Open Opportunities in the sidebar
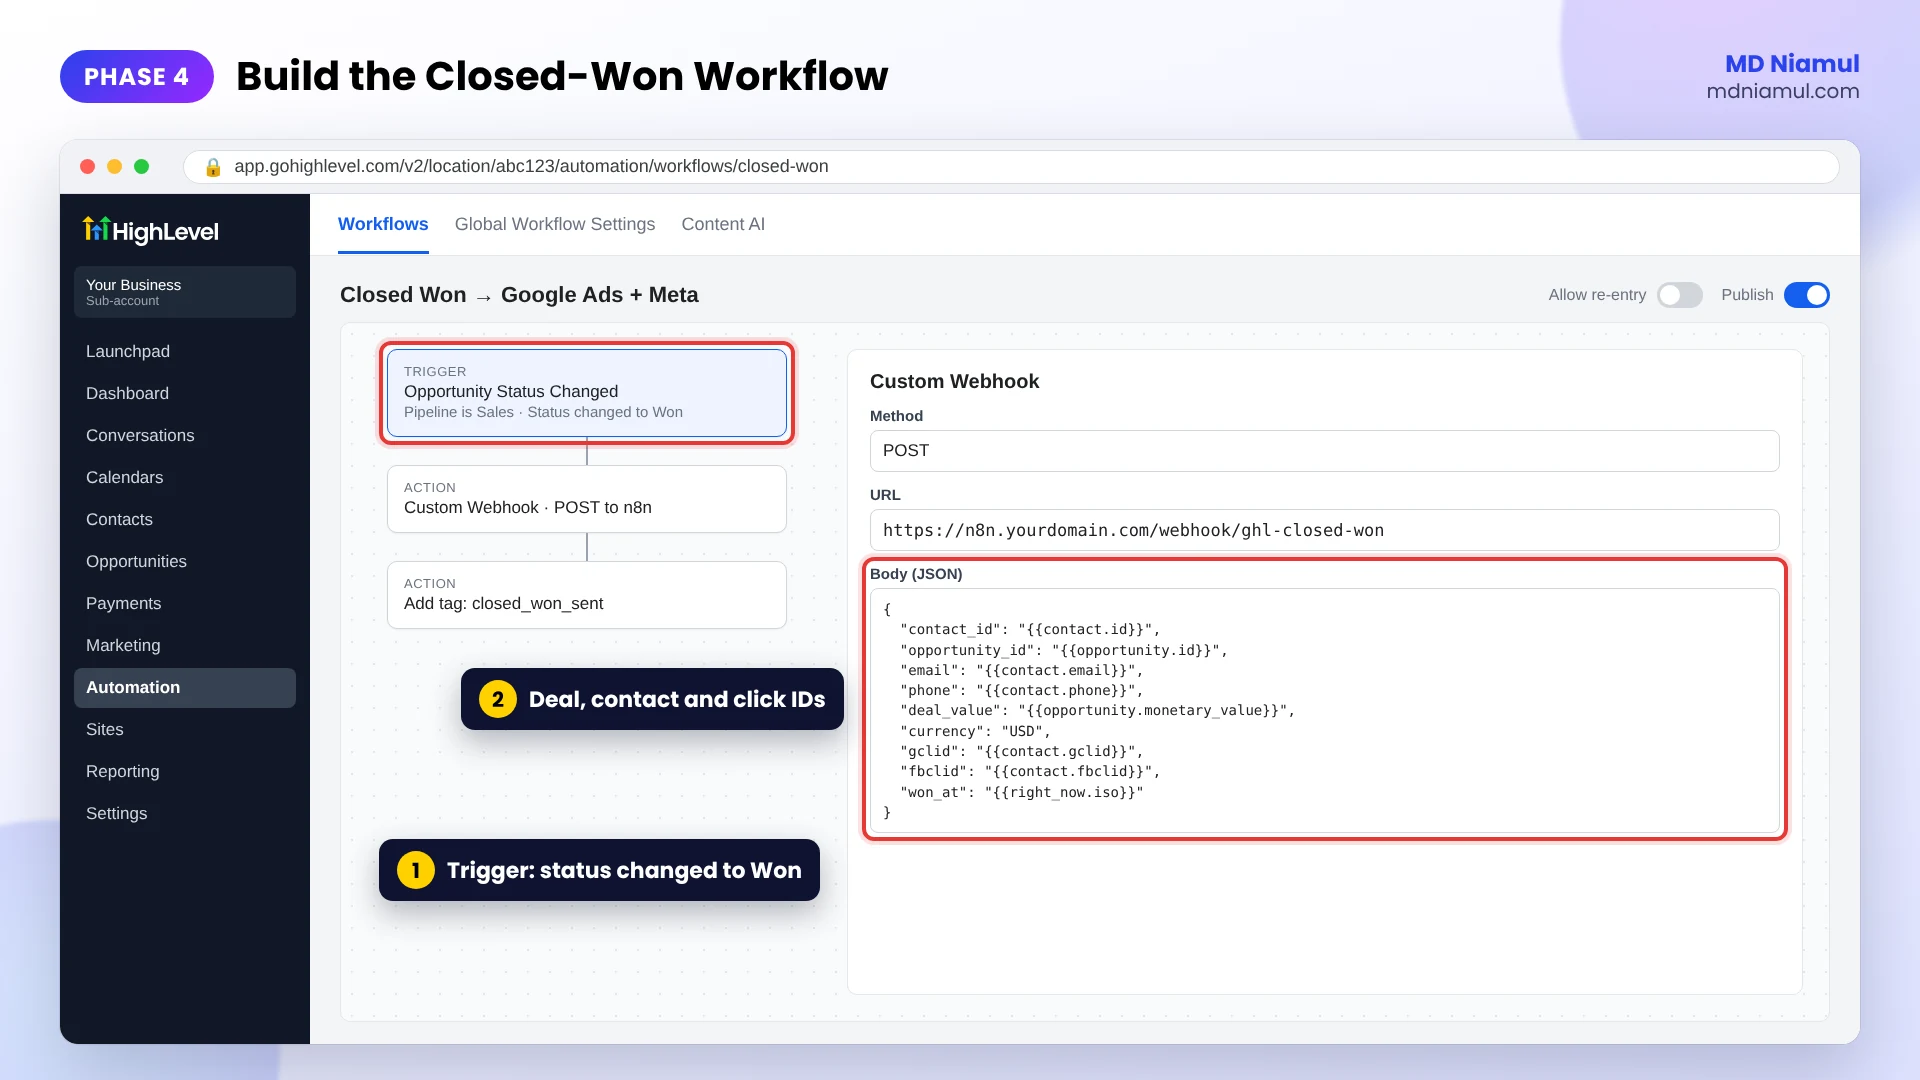Image resolution: width=1920 pixels, height=1080 pixels. pos(185,561)
